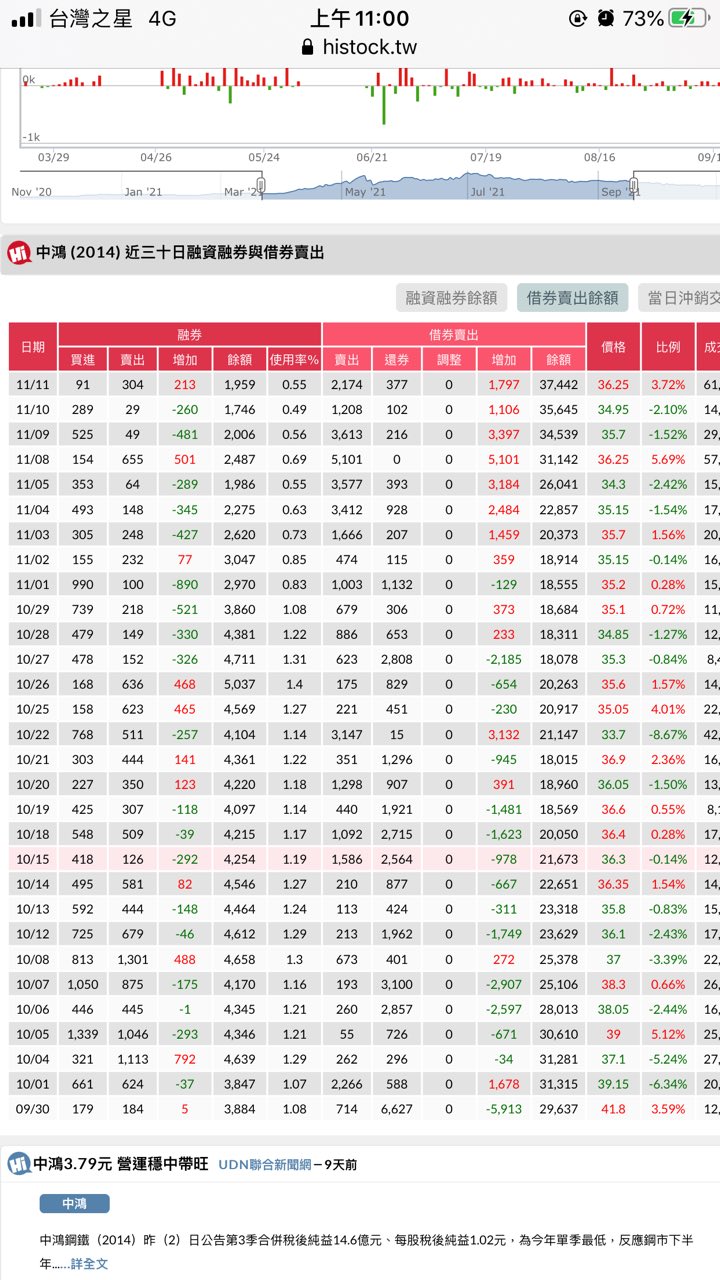Switch to 借券賣出餘額 tab
720x1280 pixels.
(x=572, y=297)
